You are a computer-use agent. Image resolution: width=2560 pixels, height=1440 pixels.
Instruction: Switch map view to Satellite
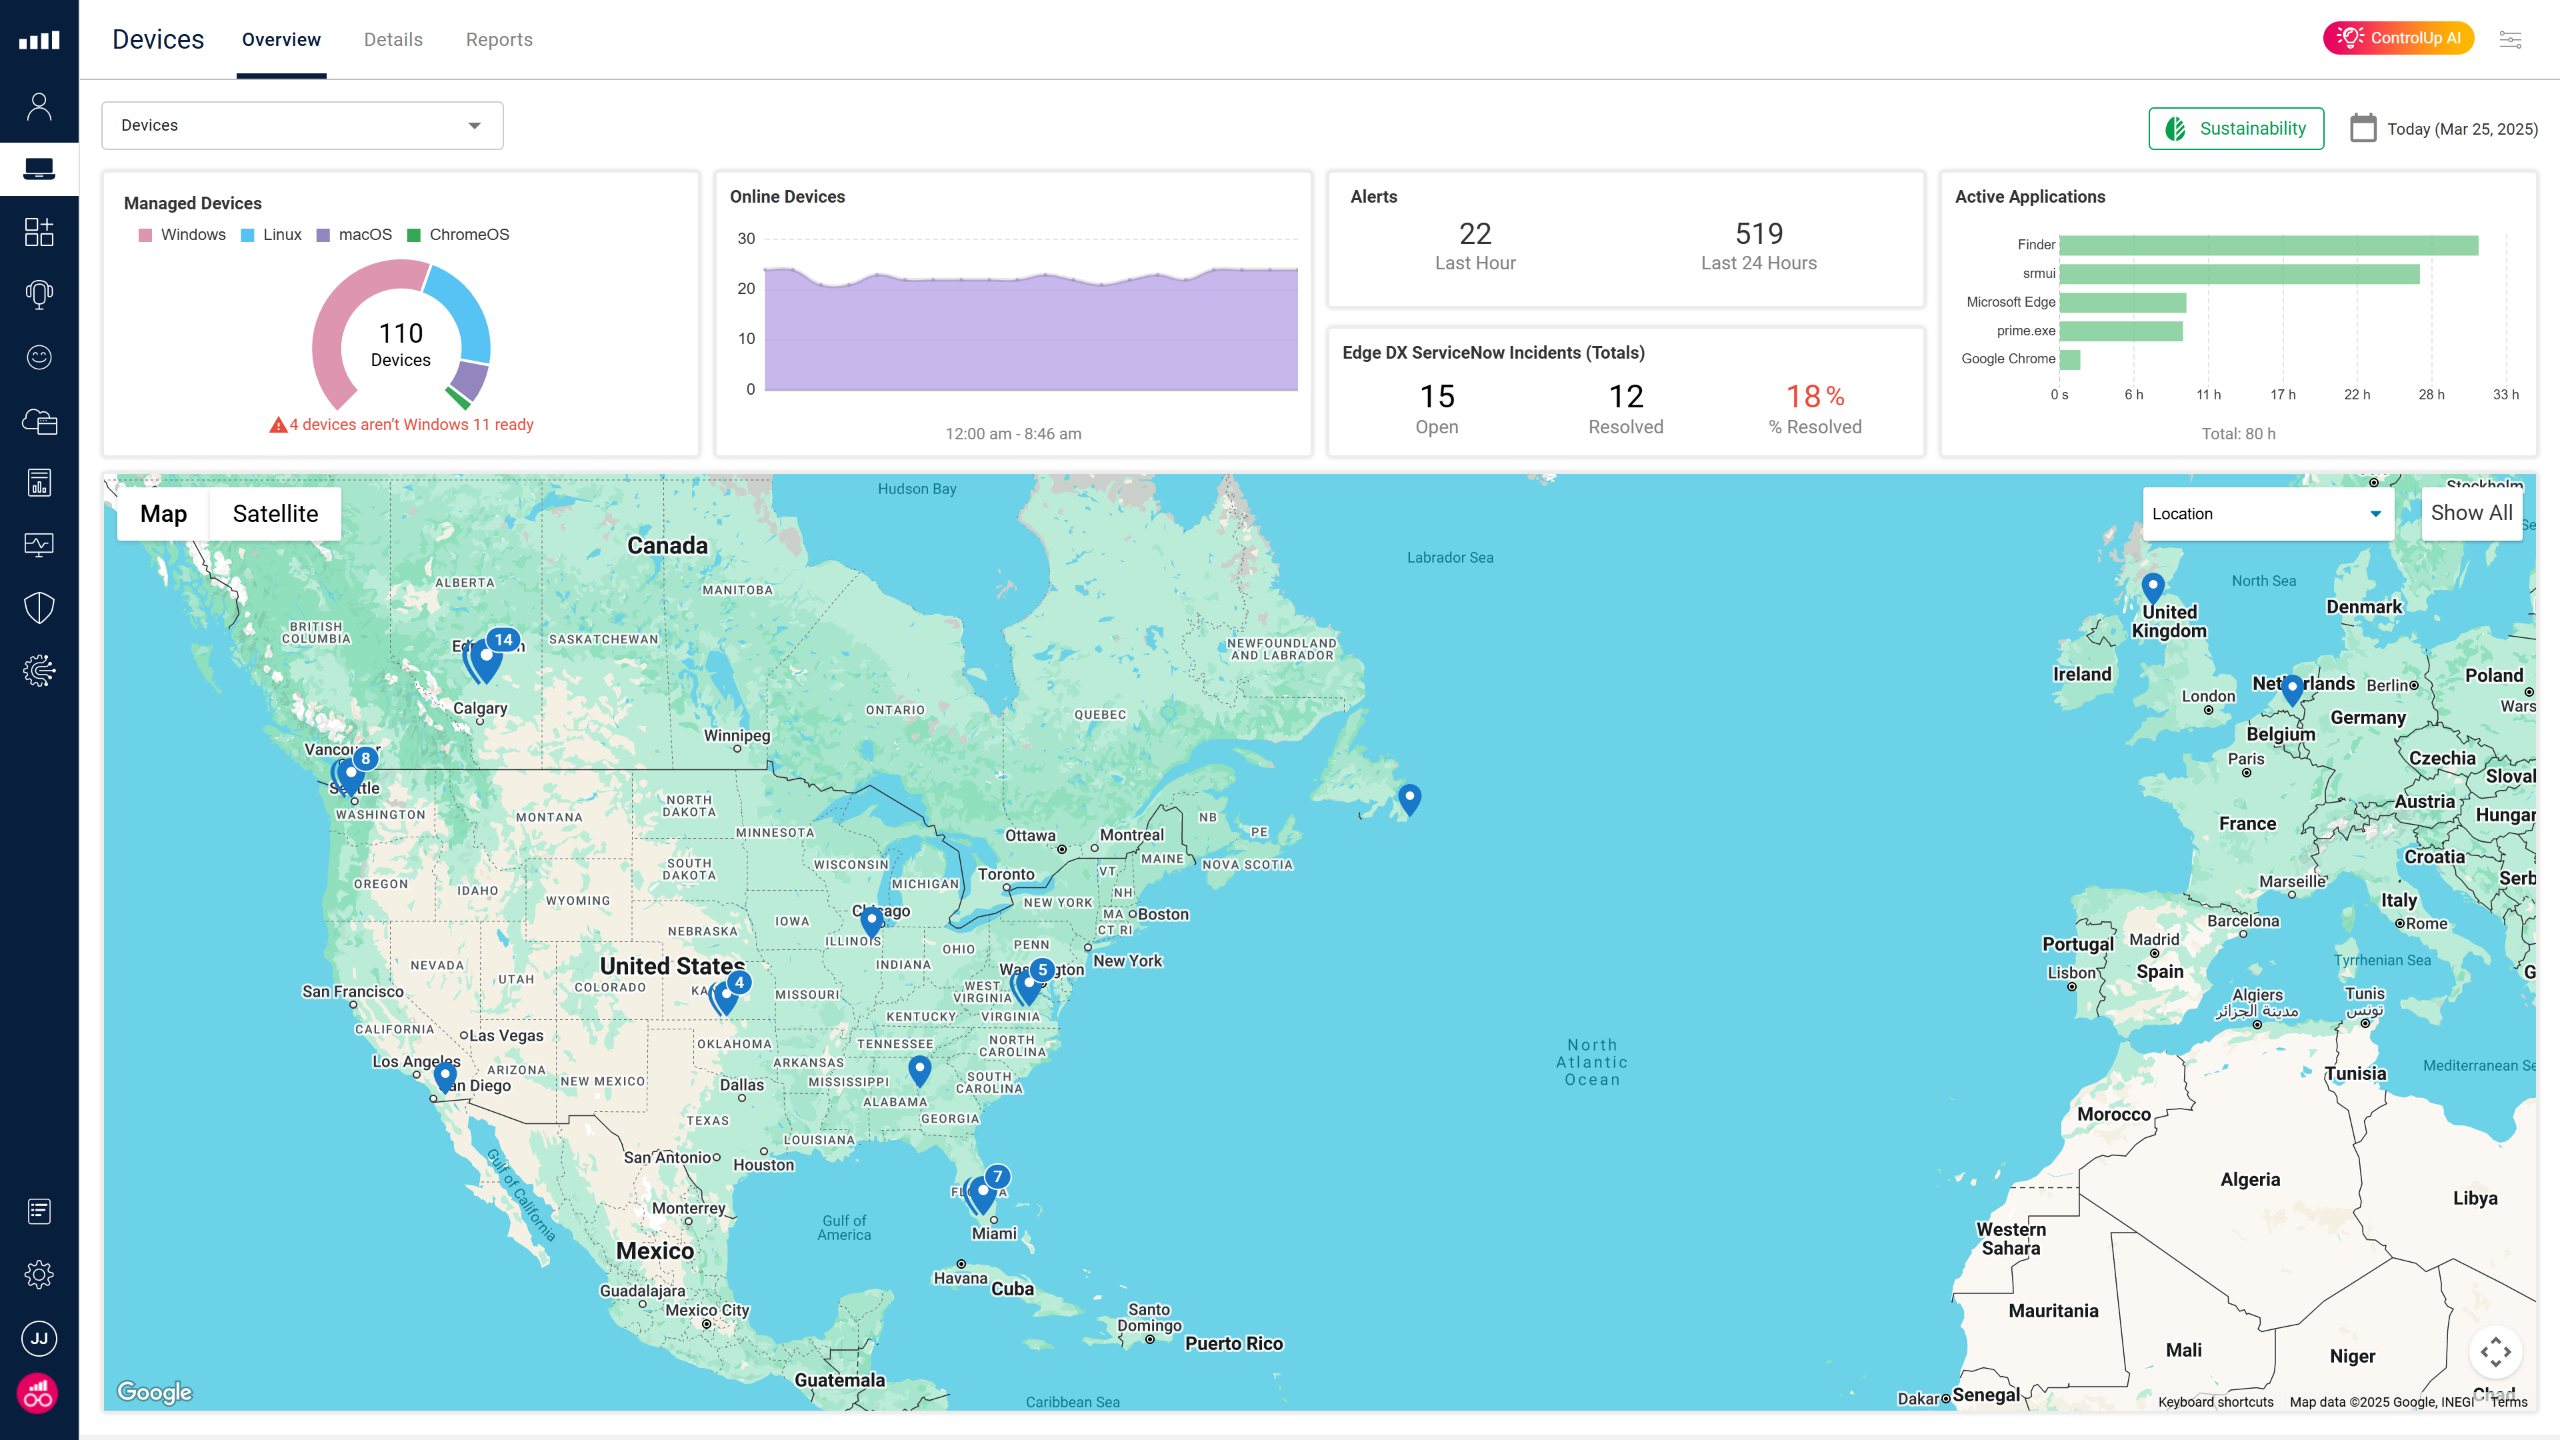(275, 514)
